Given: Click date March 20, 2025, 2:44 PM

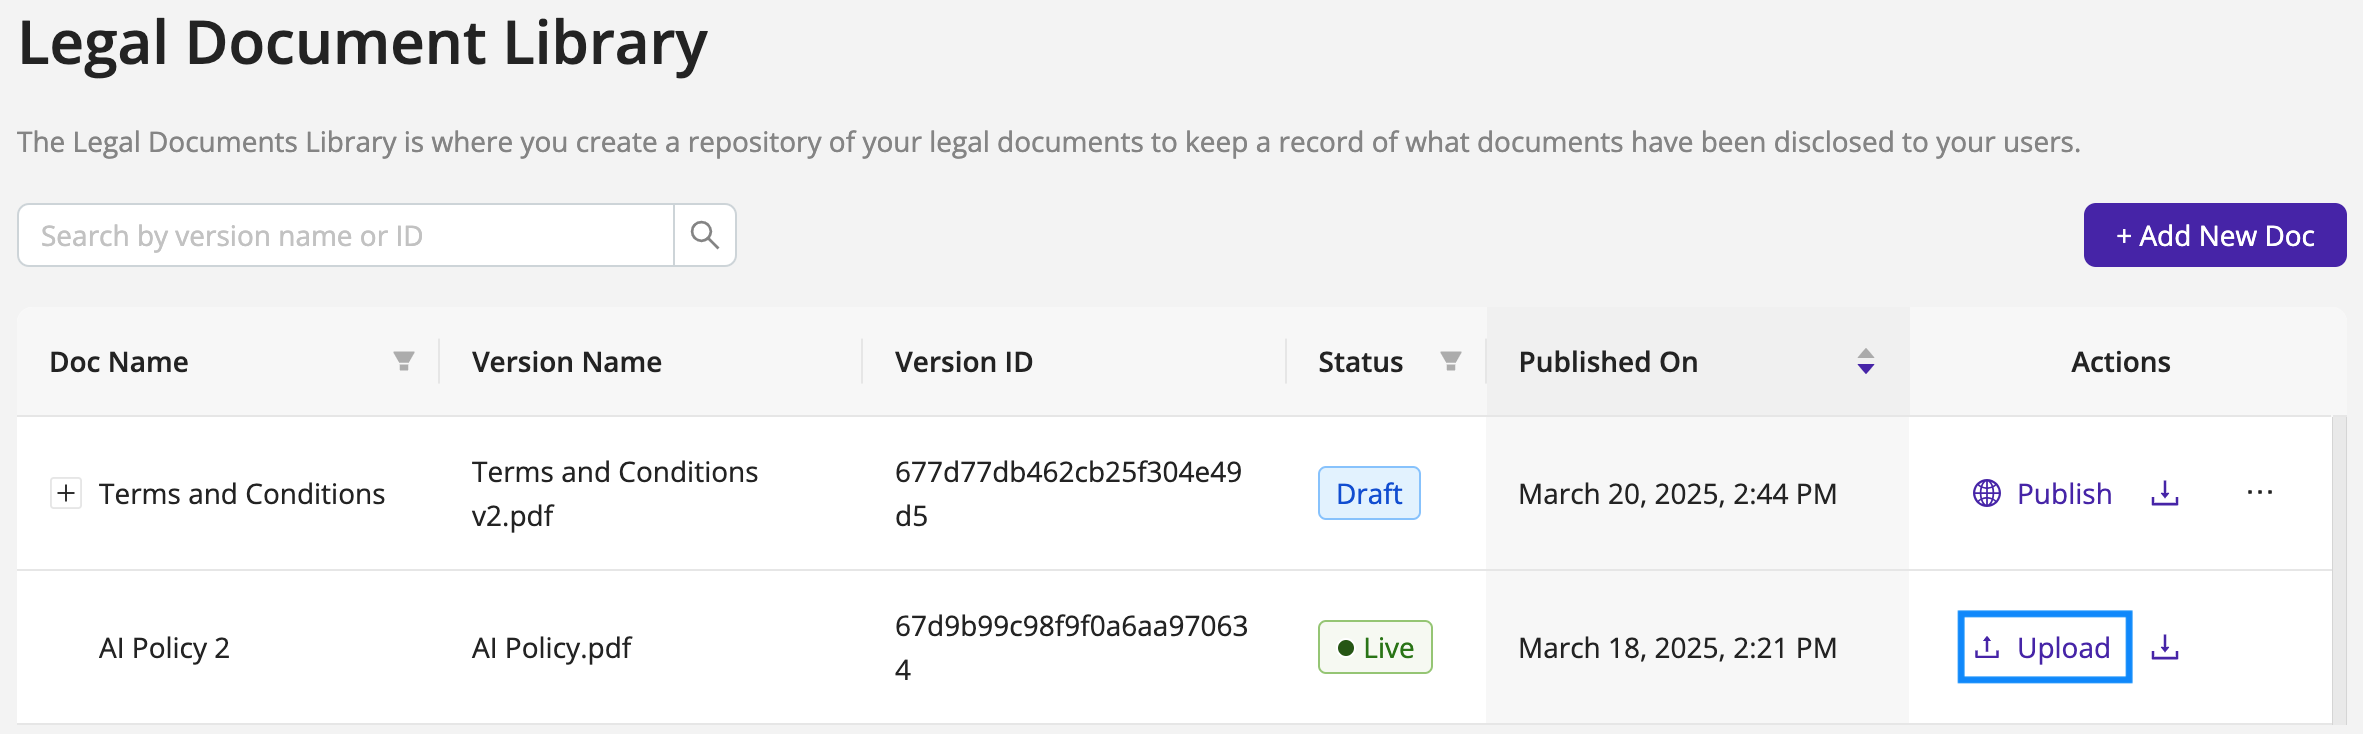Looking at the screenshot, I should (1678, 494).
